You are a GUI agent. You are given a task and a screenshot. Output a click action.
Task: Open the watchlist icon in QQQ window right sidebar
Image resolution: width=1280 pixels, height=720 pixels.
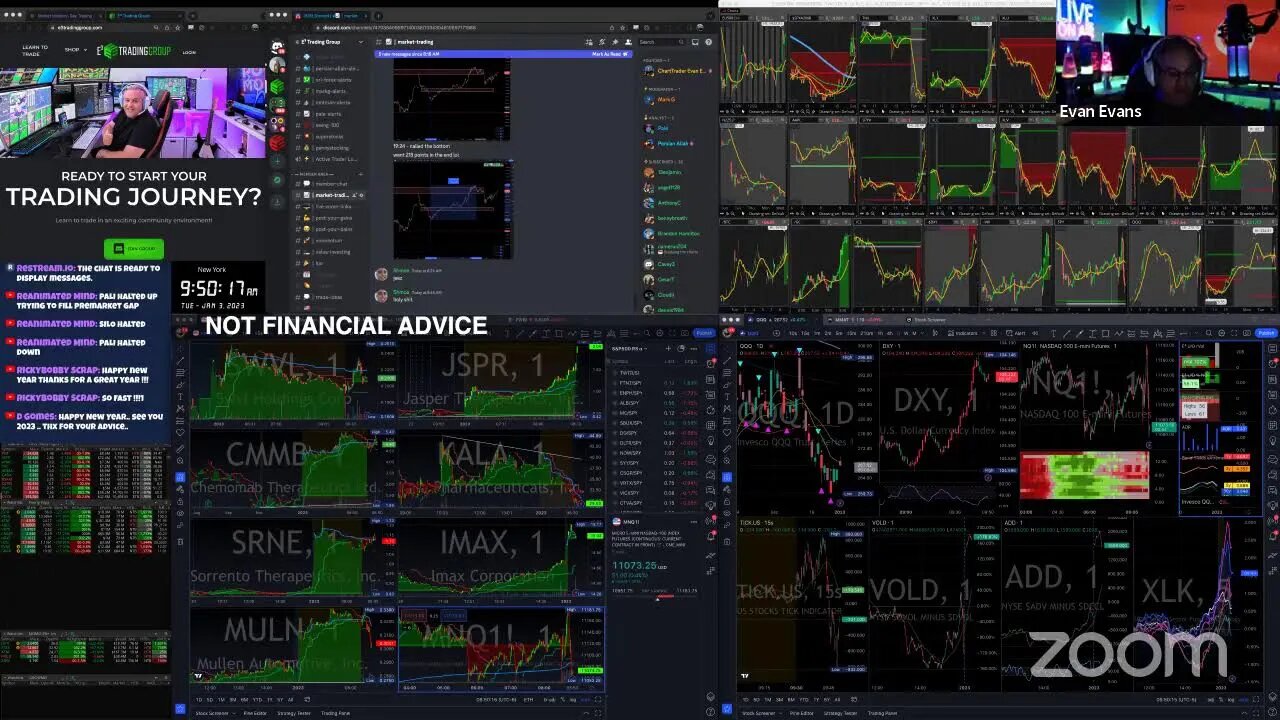[1272, 349]
